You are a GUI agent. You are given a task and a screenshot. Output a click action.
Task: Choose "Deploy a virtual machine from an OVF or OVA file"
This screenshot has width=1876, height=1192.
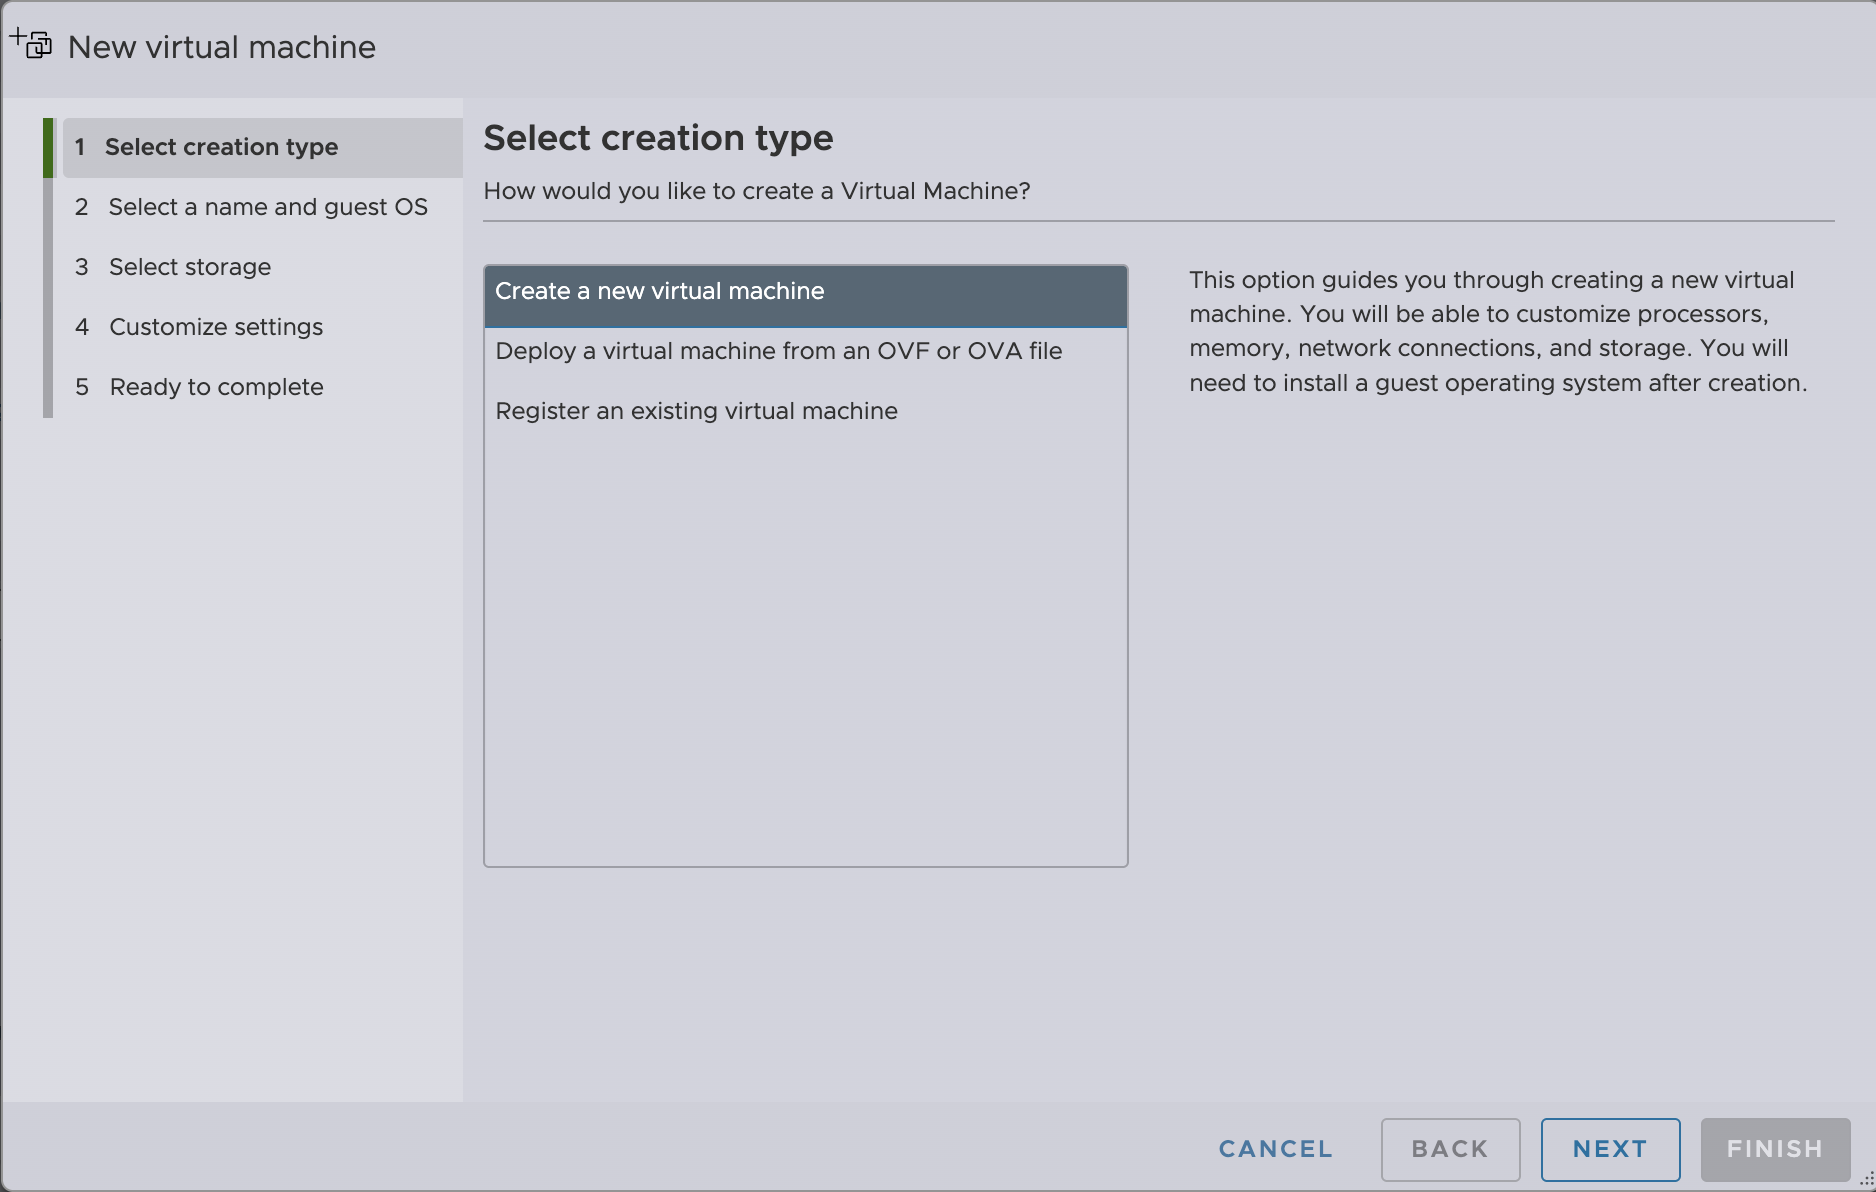(x=779, y=351)
